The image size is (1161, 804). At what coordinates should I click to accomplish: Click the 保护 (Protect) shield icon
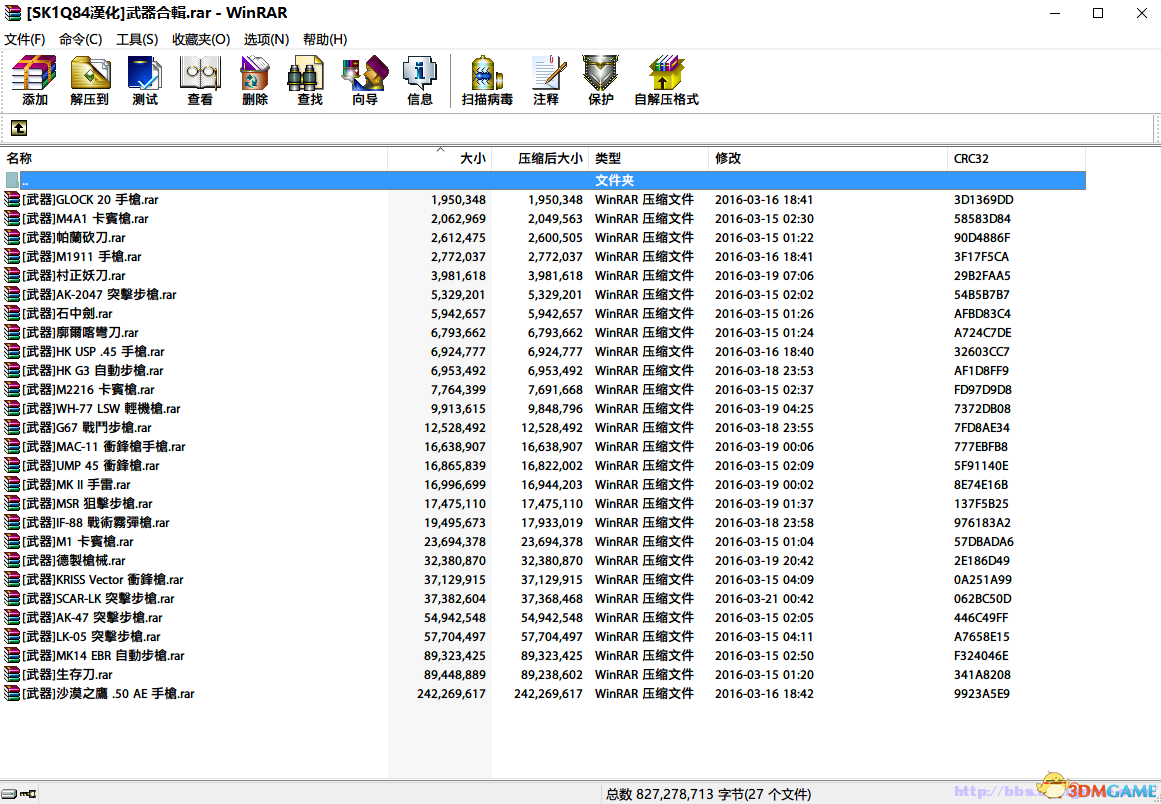click(x=600, y=81)
